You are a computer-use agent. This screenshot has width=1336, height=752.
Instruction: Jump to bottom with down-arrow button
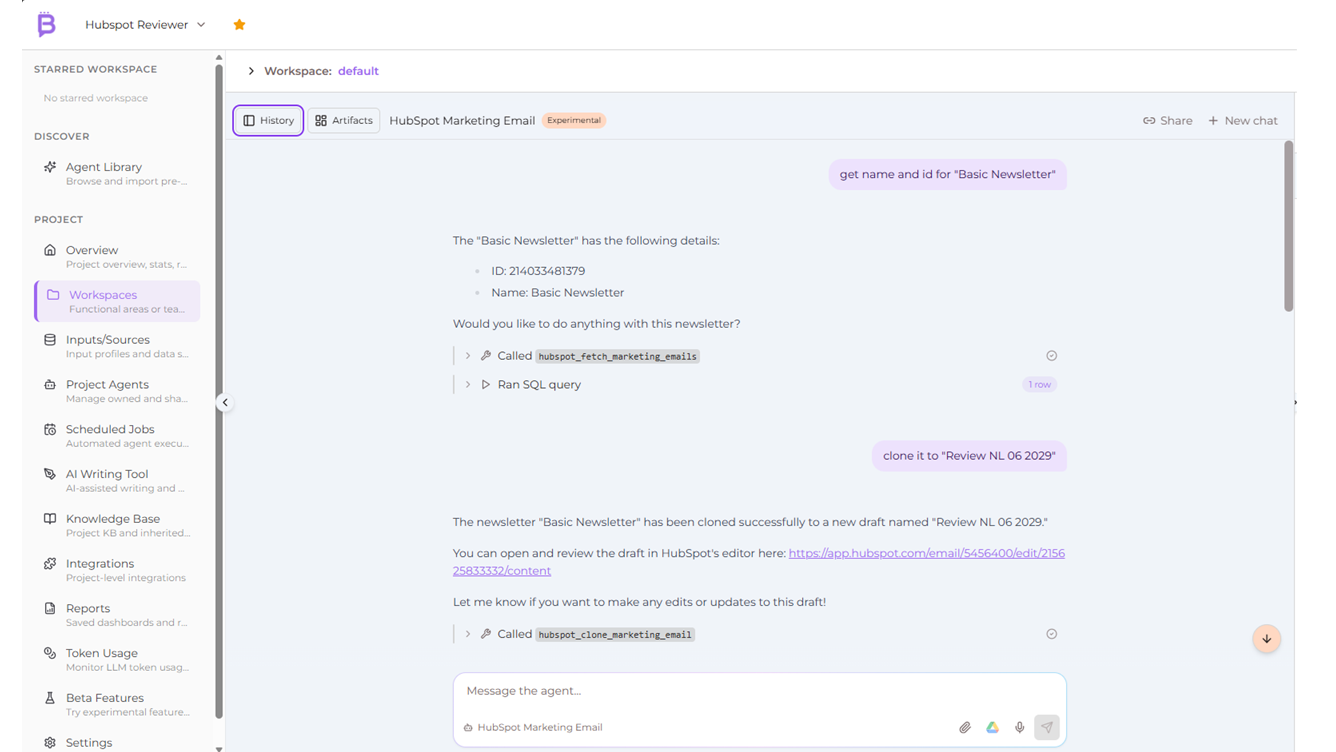1267,639
